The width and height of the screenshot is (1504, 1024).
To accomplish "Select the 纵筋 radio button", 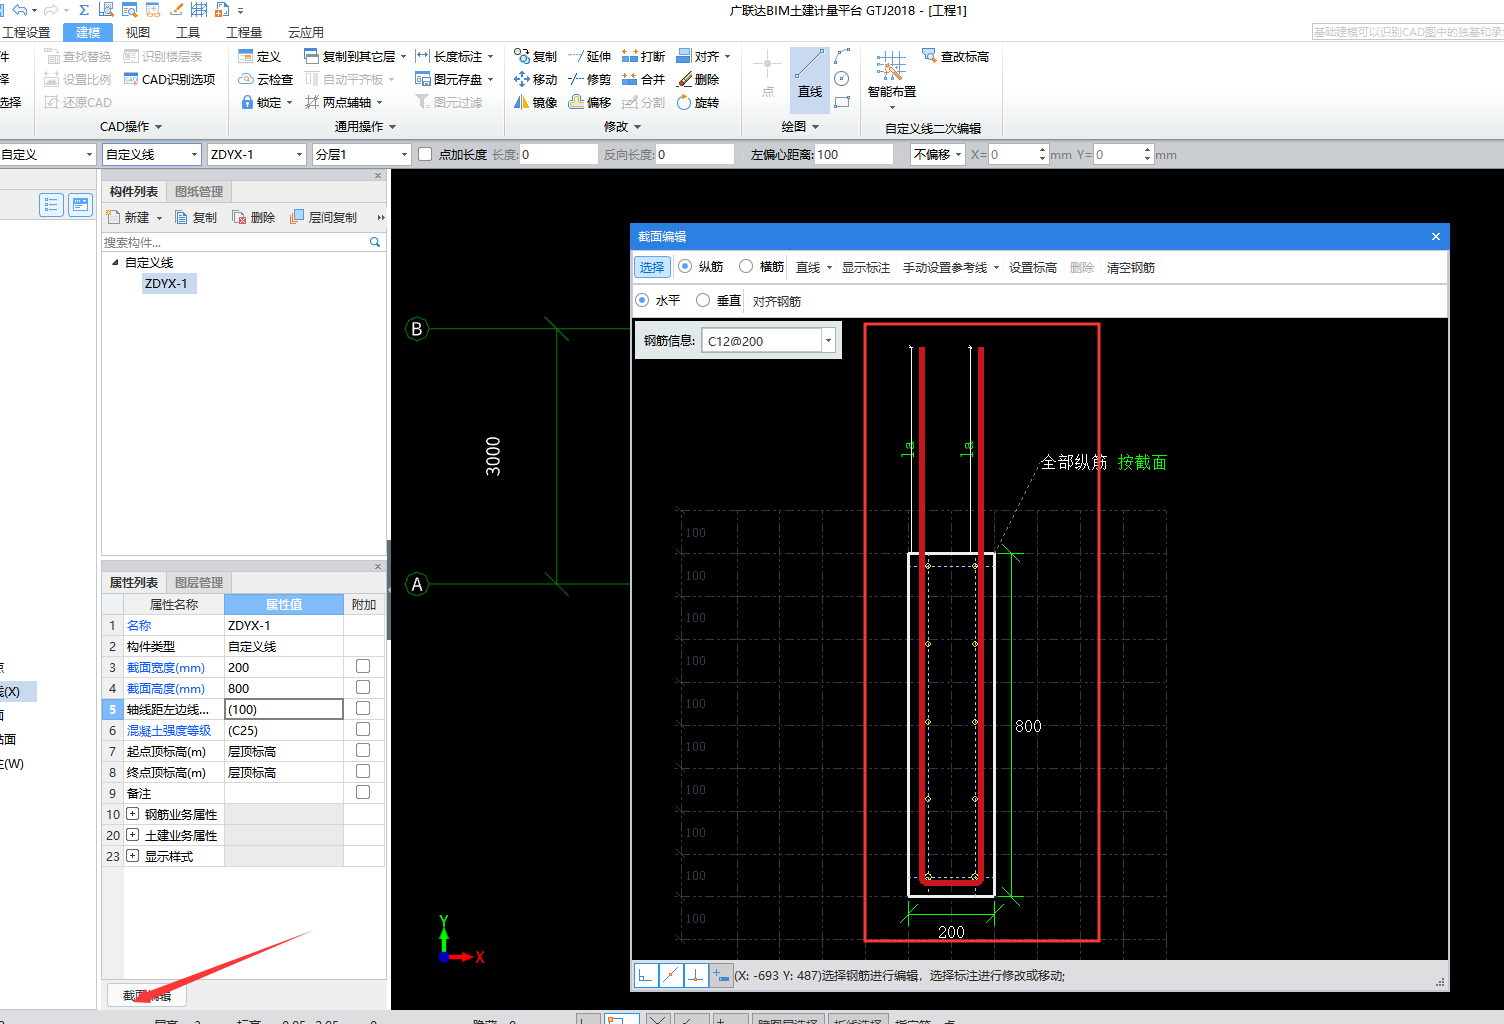I will pos(685,267).
